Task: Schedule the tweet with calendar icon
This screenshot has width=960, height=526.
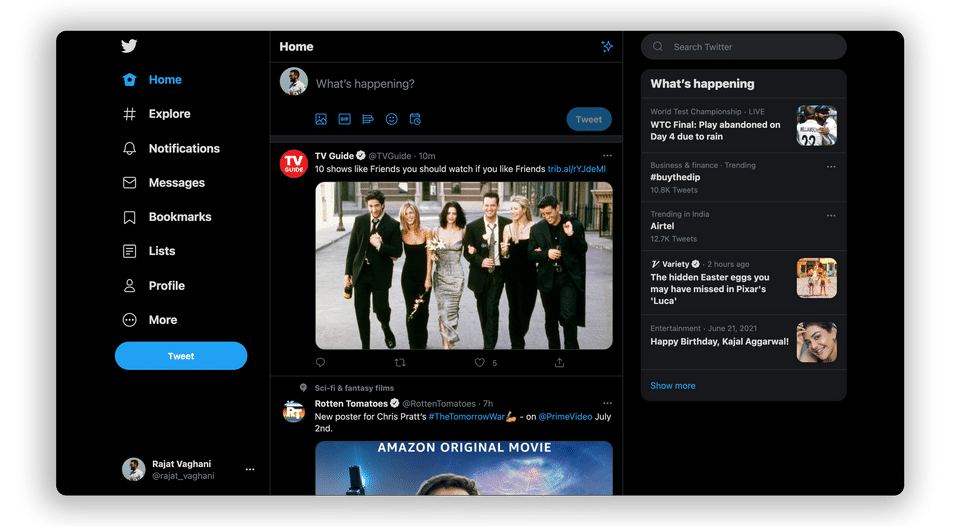Action: (415, 119)
